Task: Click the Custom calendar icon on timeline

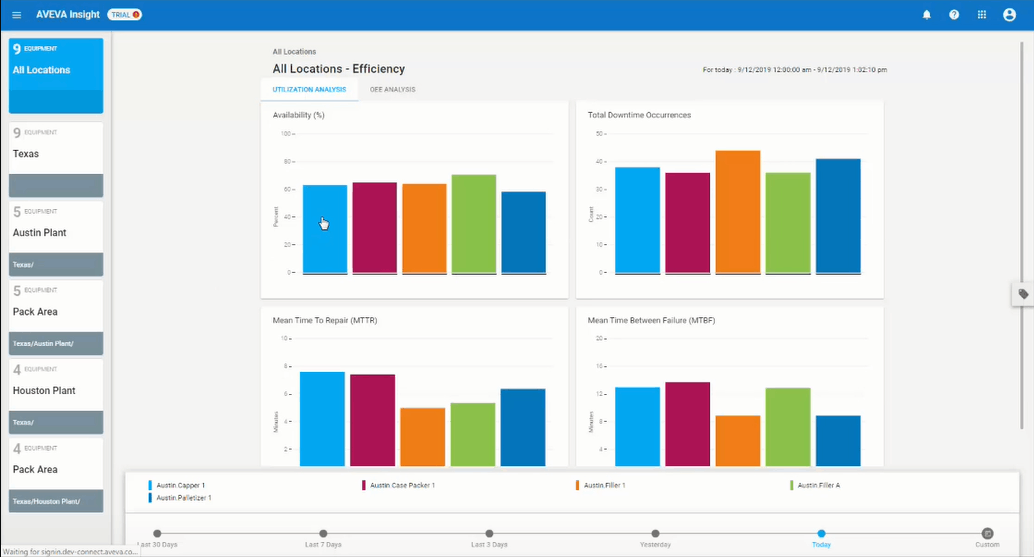Action: [x=987, y=534]
